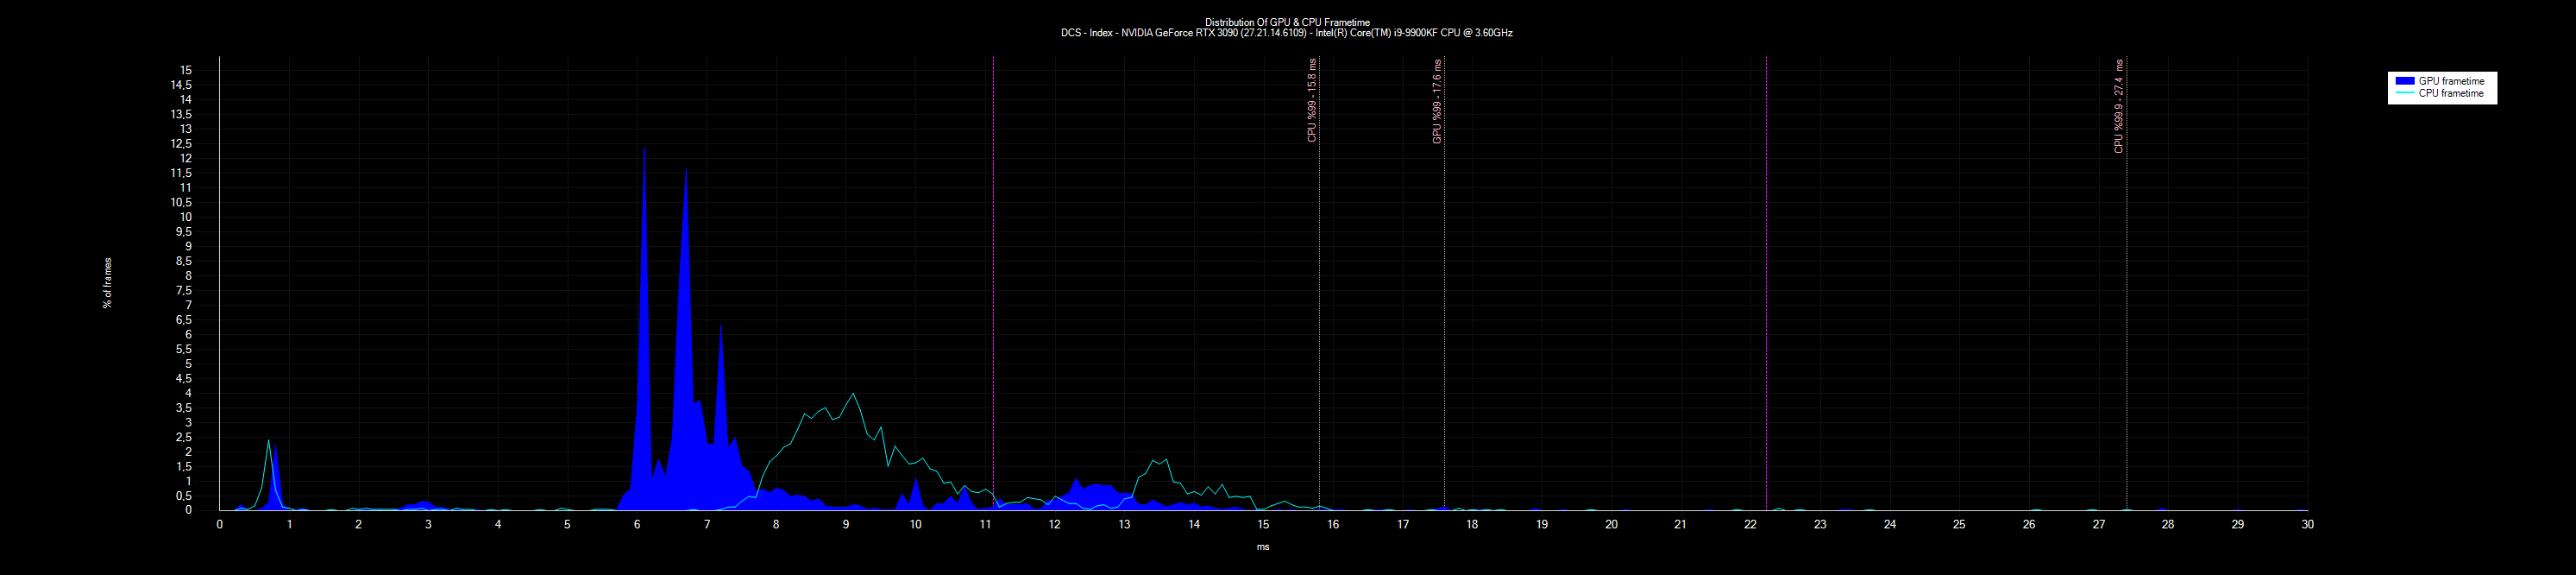
Task: Click the "% of frames" y-axis title
Action: [108, 283]
